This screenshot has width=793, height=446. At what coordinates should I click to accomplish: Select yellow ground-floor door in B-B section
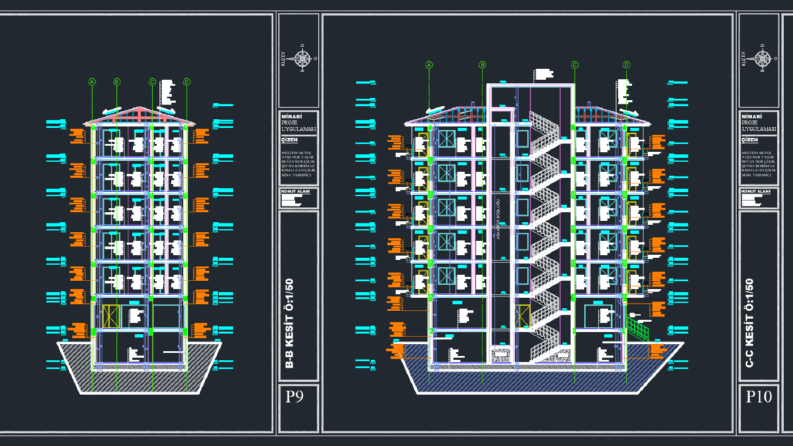111,316
